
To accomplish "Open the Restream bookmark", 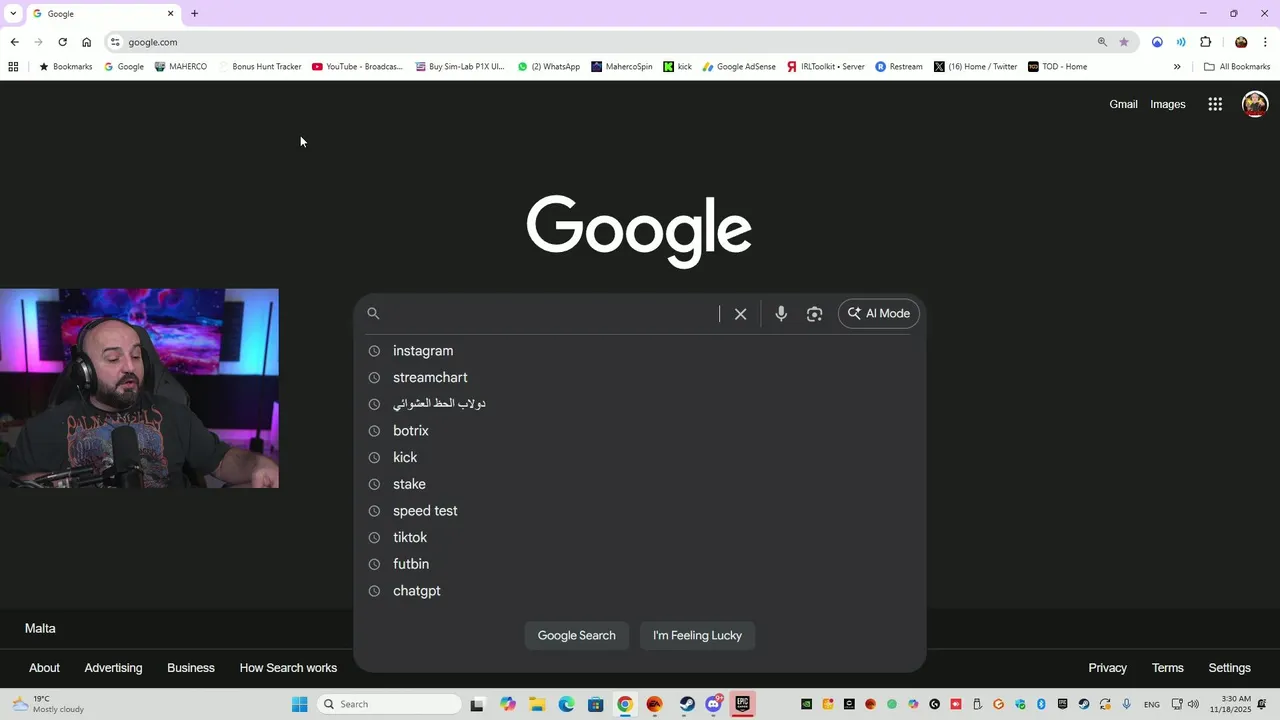I will 899,67.
